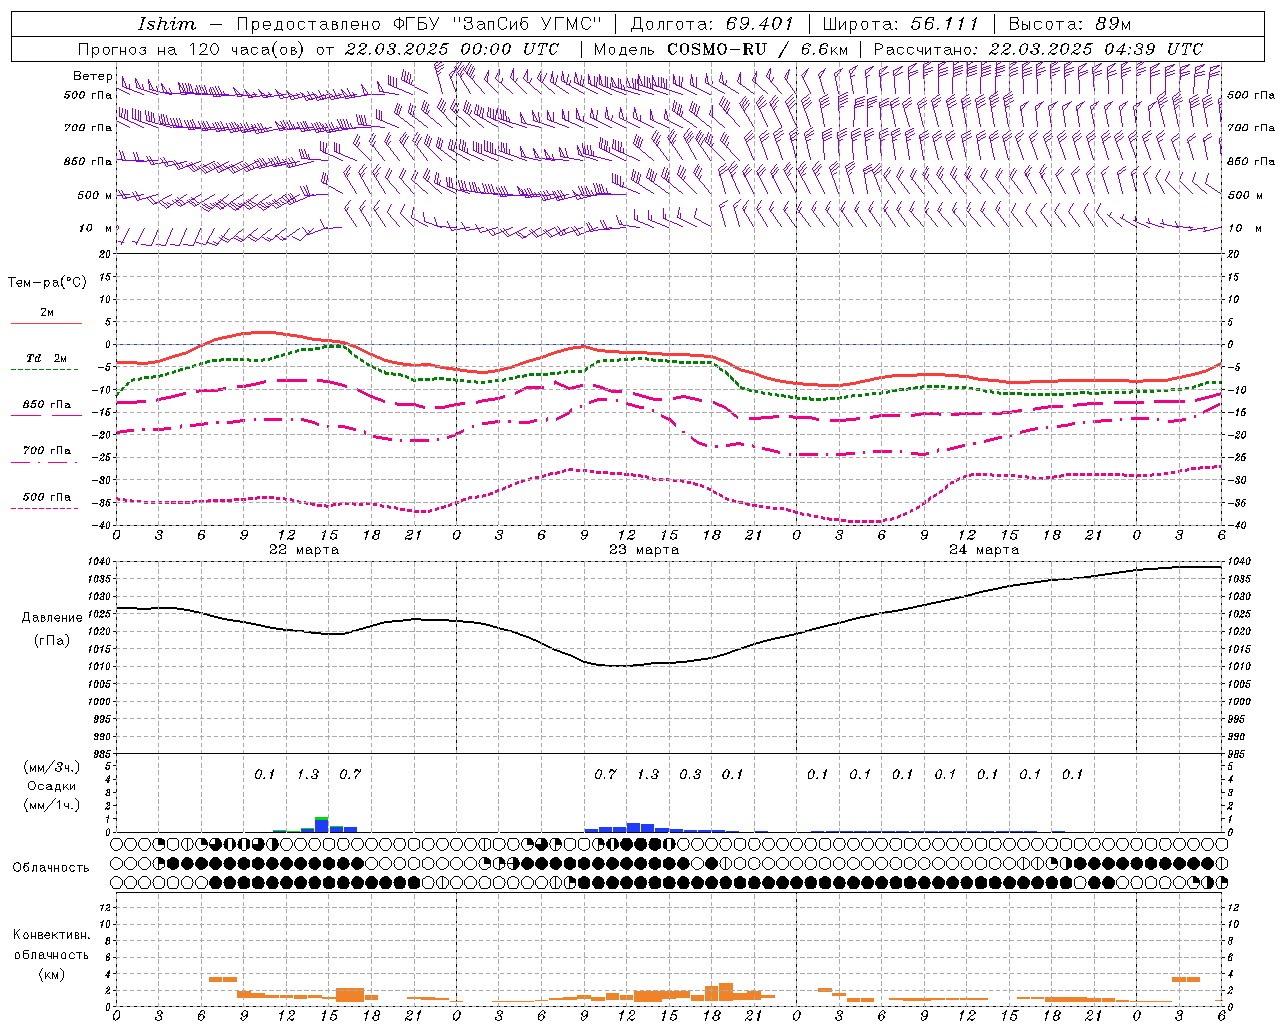
Task: Click the tallest blue precipitation bar on 22 марта
Action: (322, 825)
